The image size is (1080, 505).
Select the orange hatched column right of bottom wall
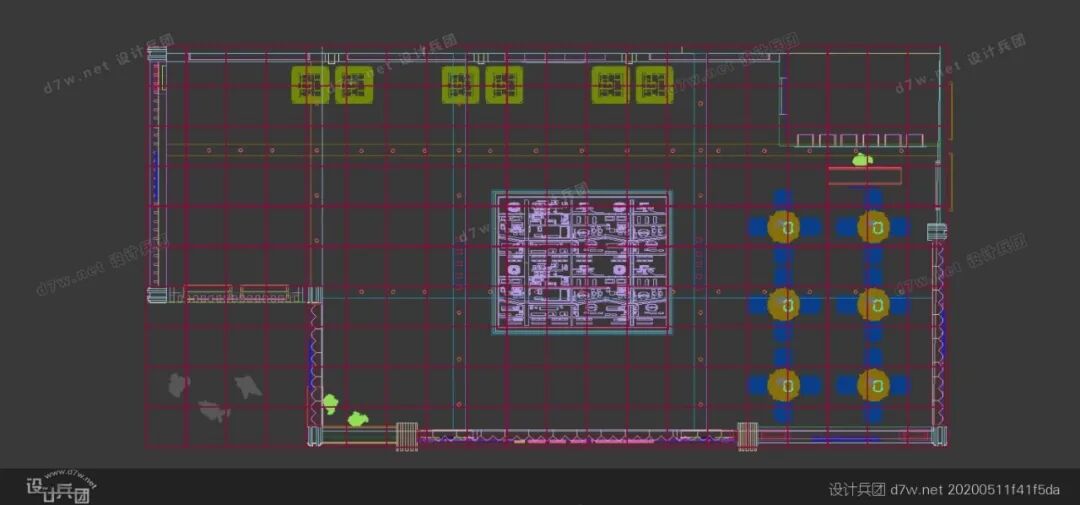pyautogui.click(x=748, y=436)
